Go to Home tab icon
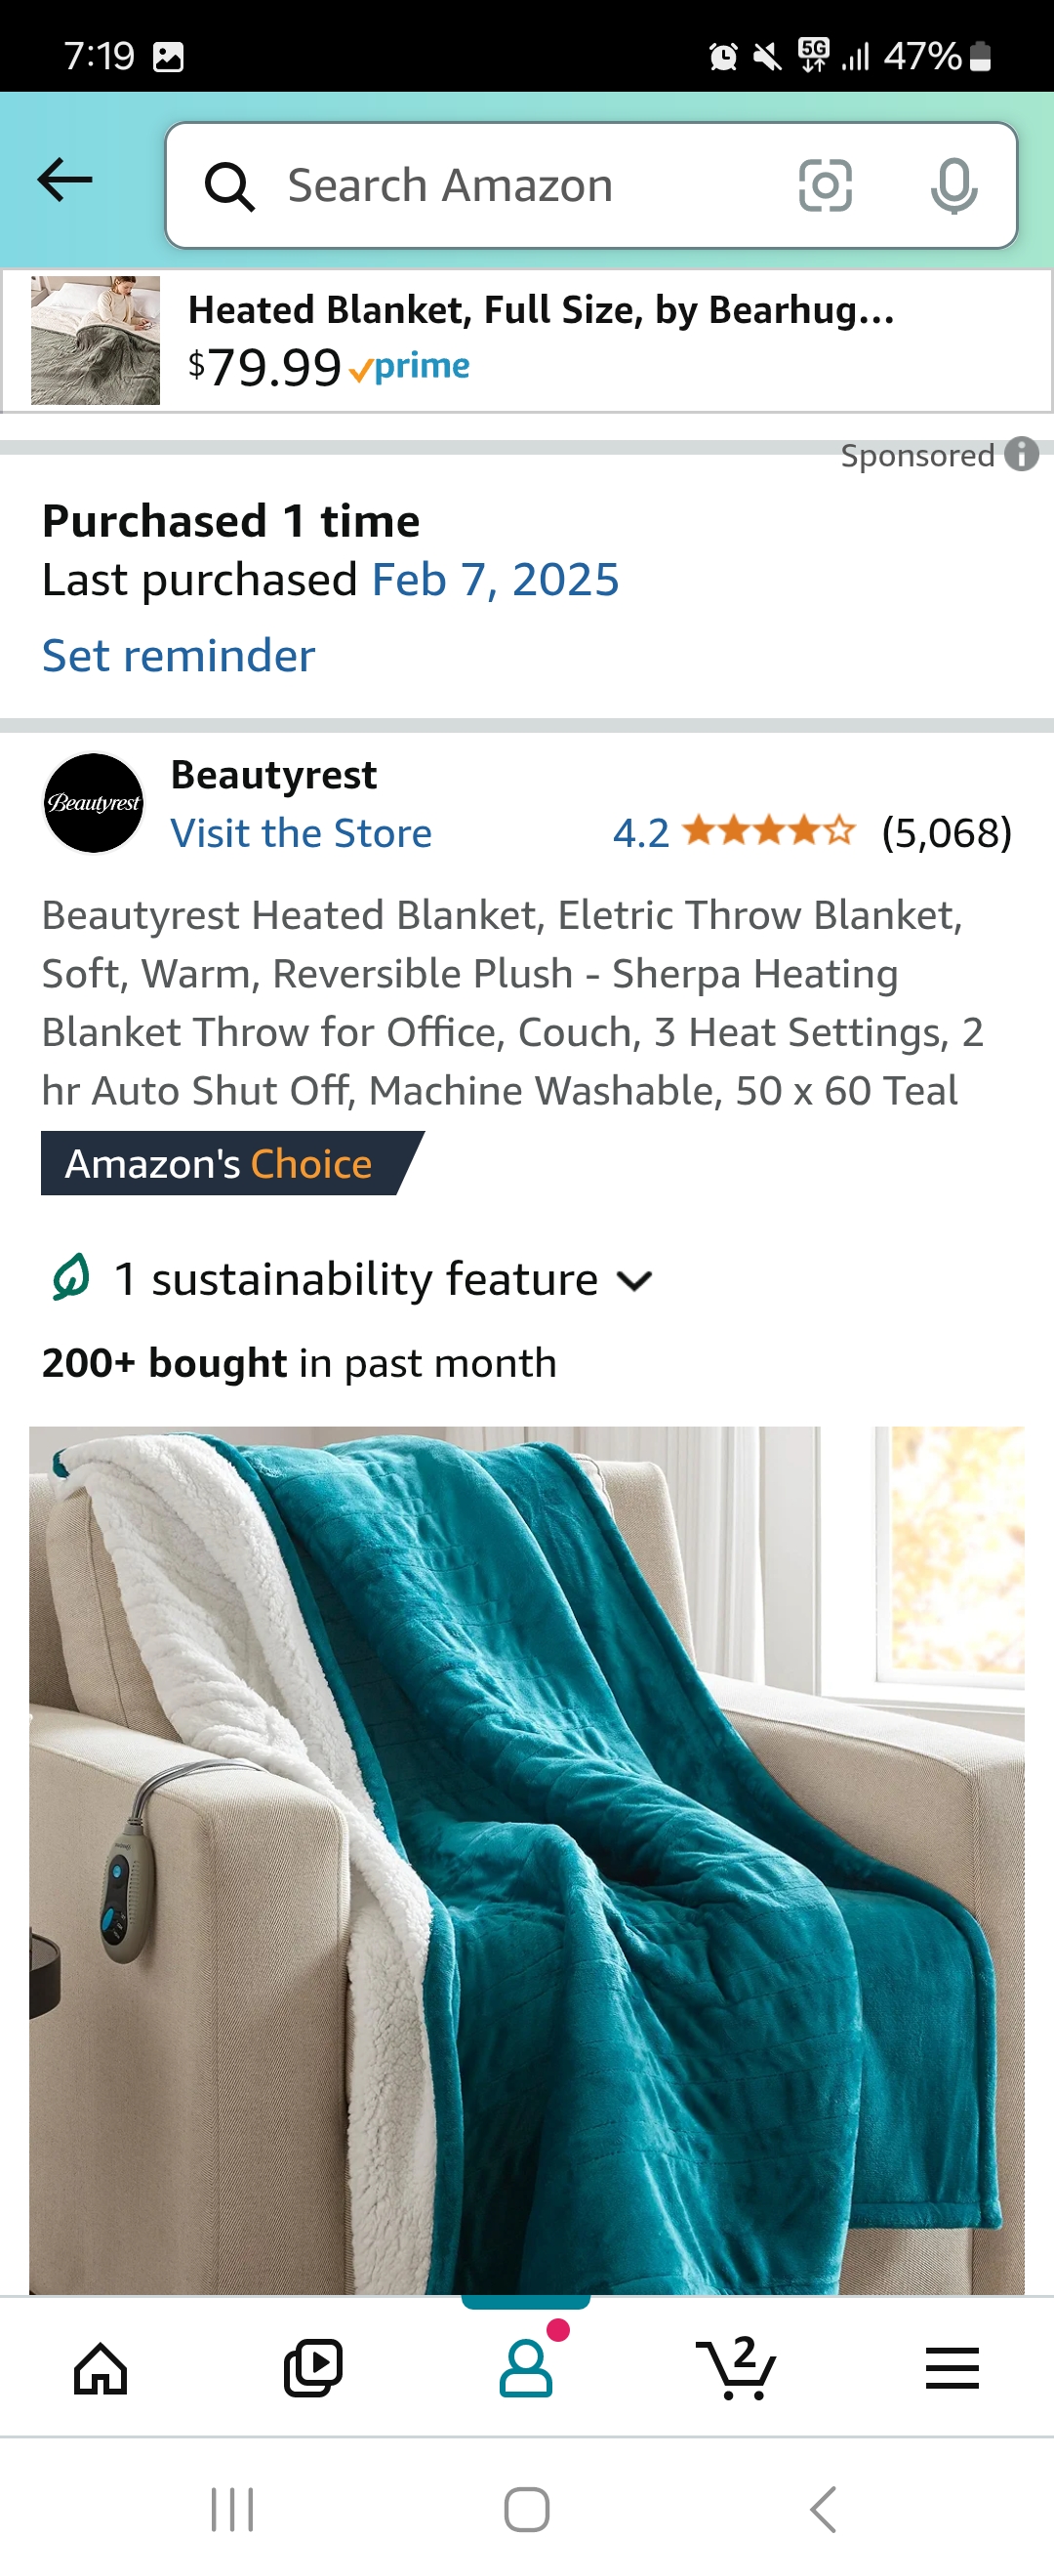 [101, 2369]
